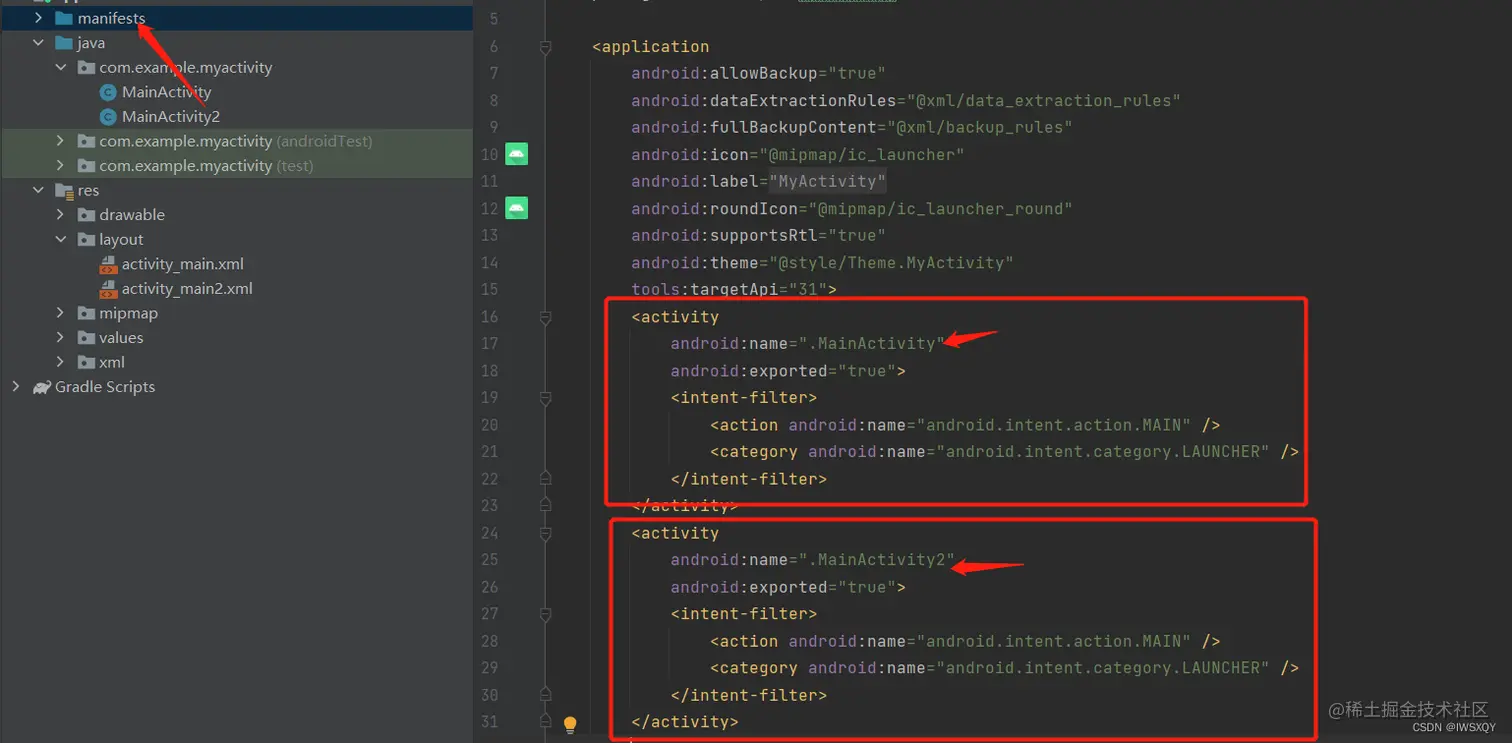1512x743 pixels.
Task: Click the xml folder icon
Action: click(86, 363)
